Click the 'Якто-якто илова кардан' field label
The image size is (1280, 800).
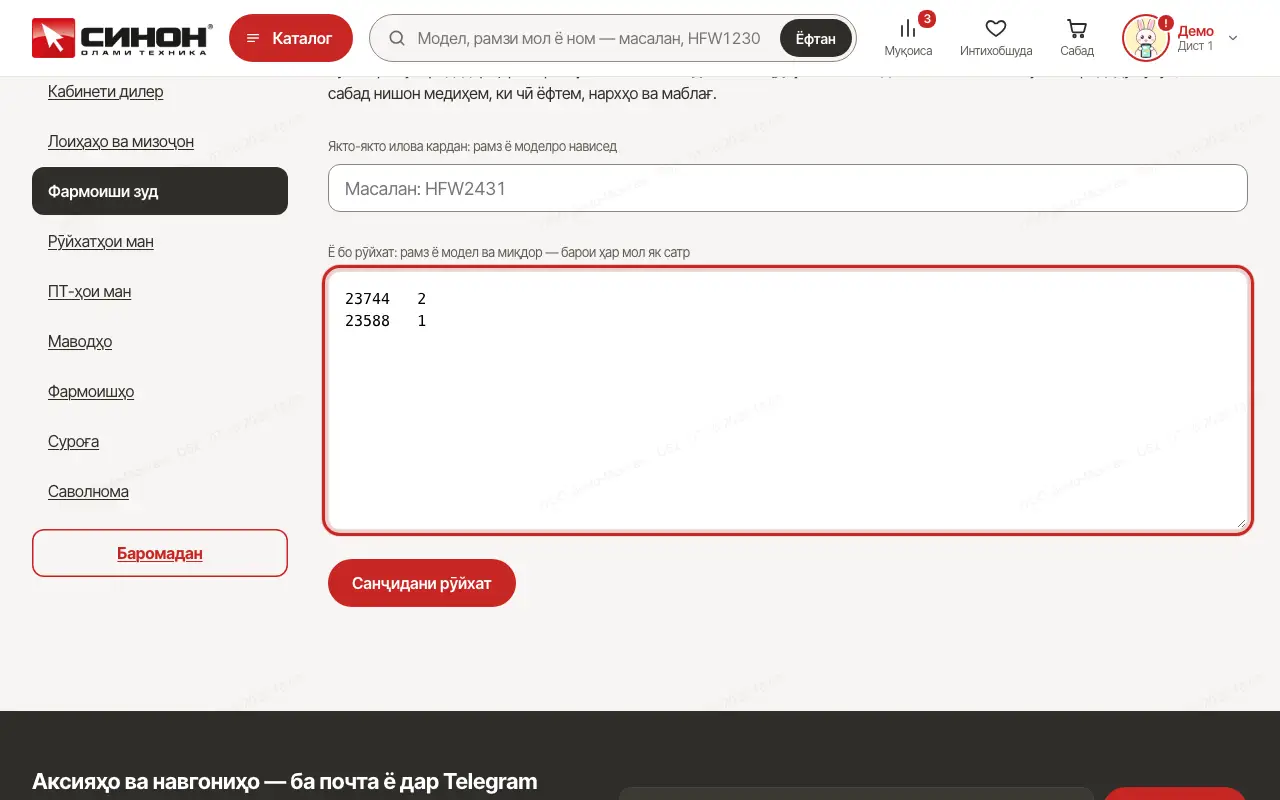472,146
